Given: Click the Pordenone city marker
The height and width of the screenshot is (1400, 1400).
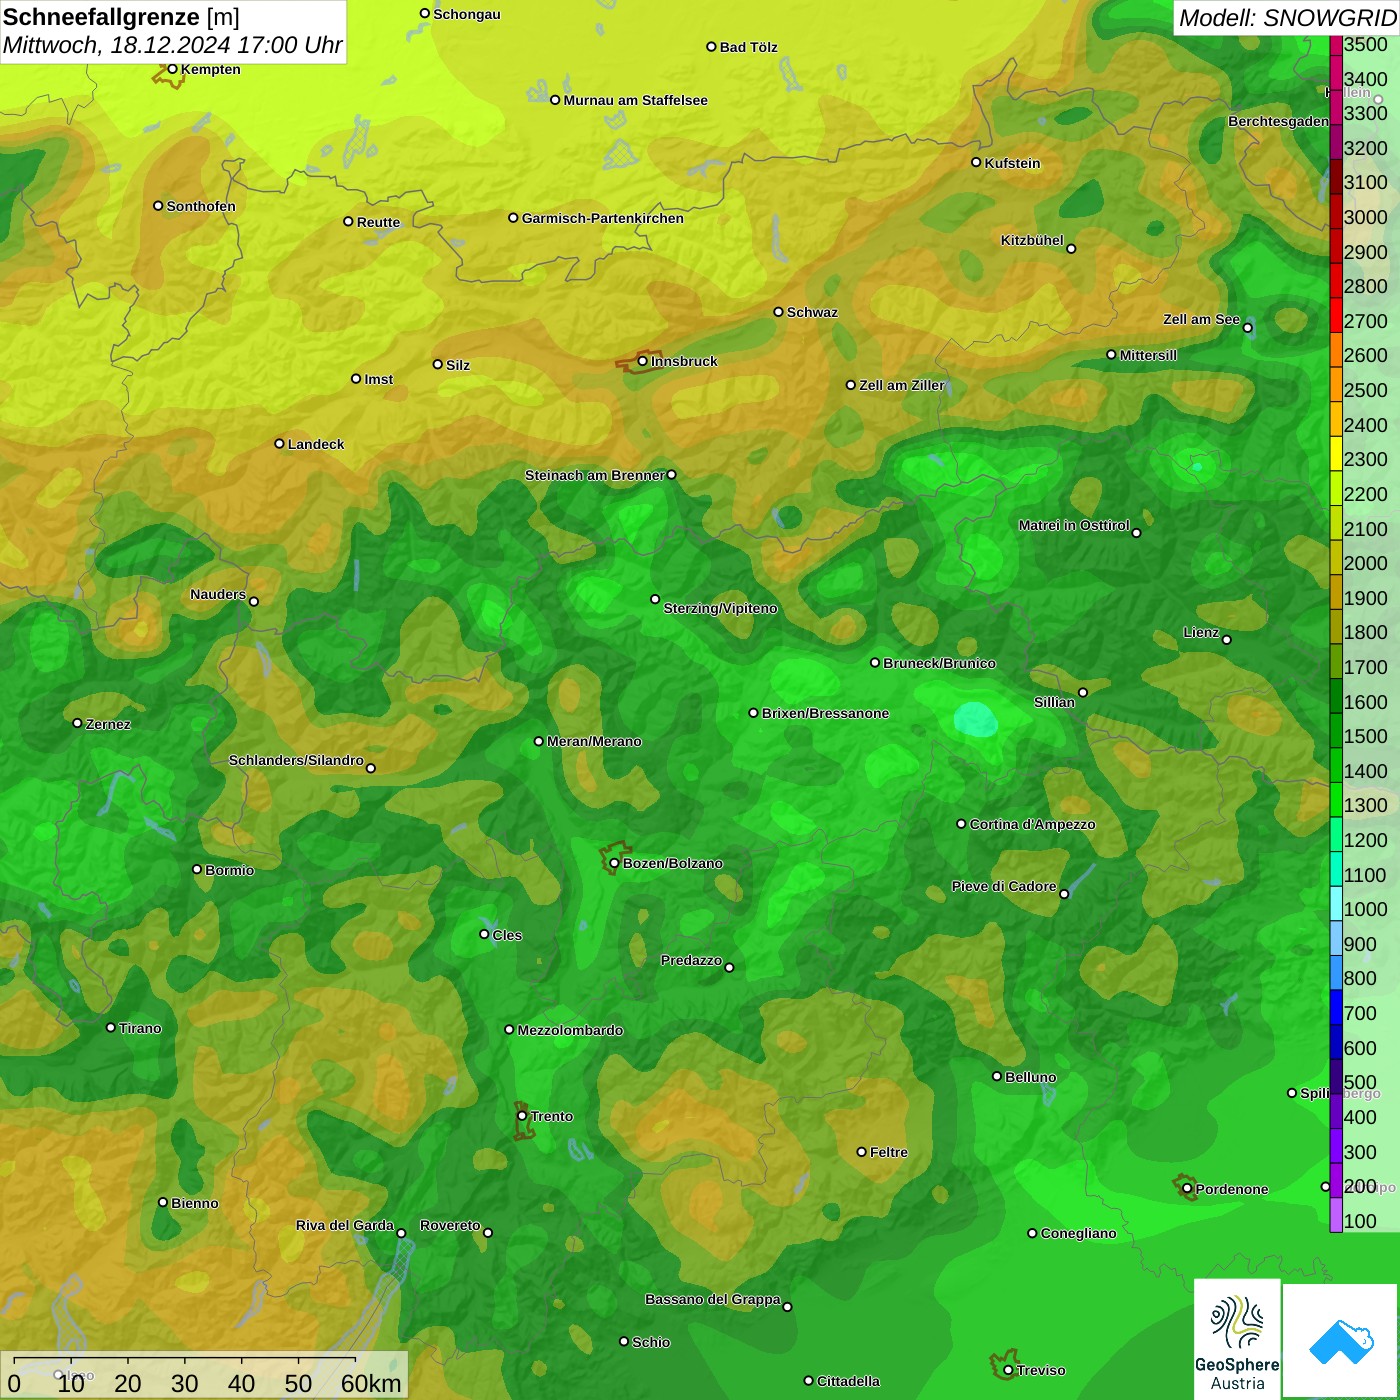Looking at the screenshot, I should [x=1187, y=1189].
